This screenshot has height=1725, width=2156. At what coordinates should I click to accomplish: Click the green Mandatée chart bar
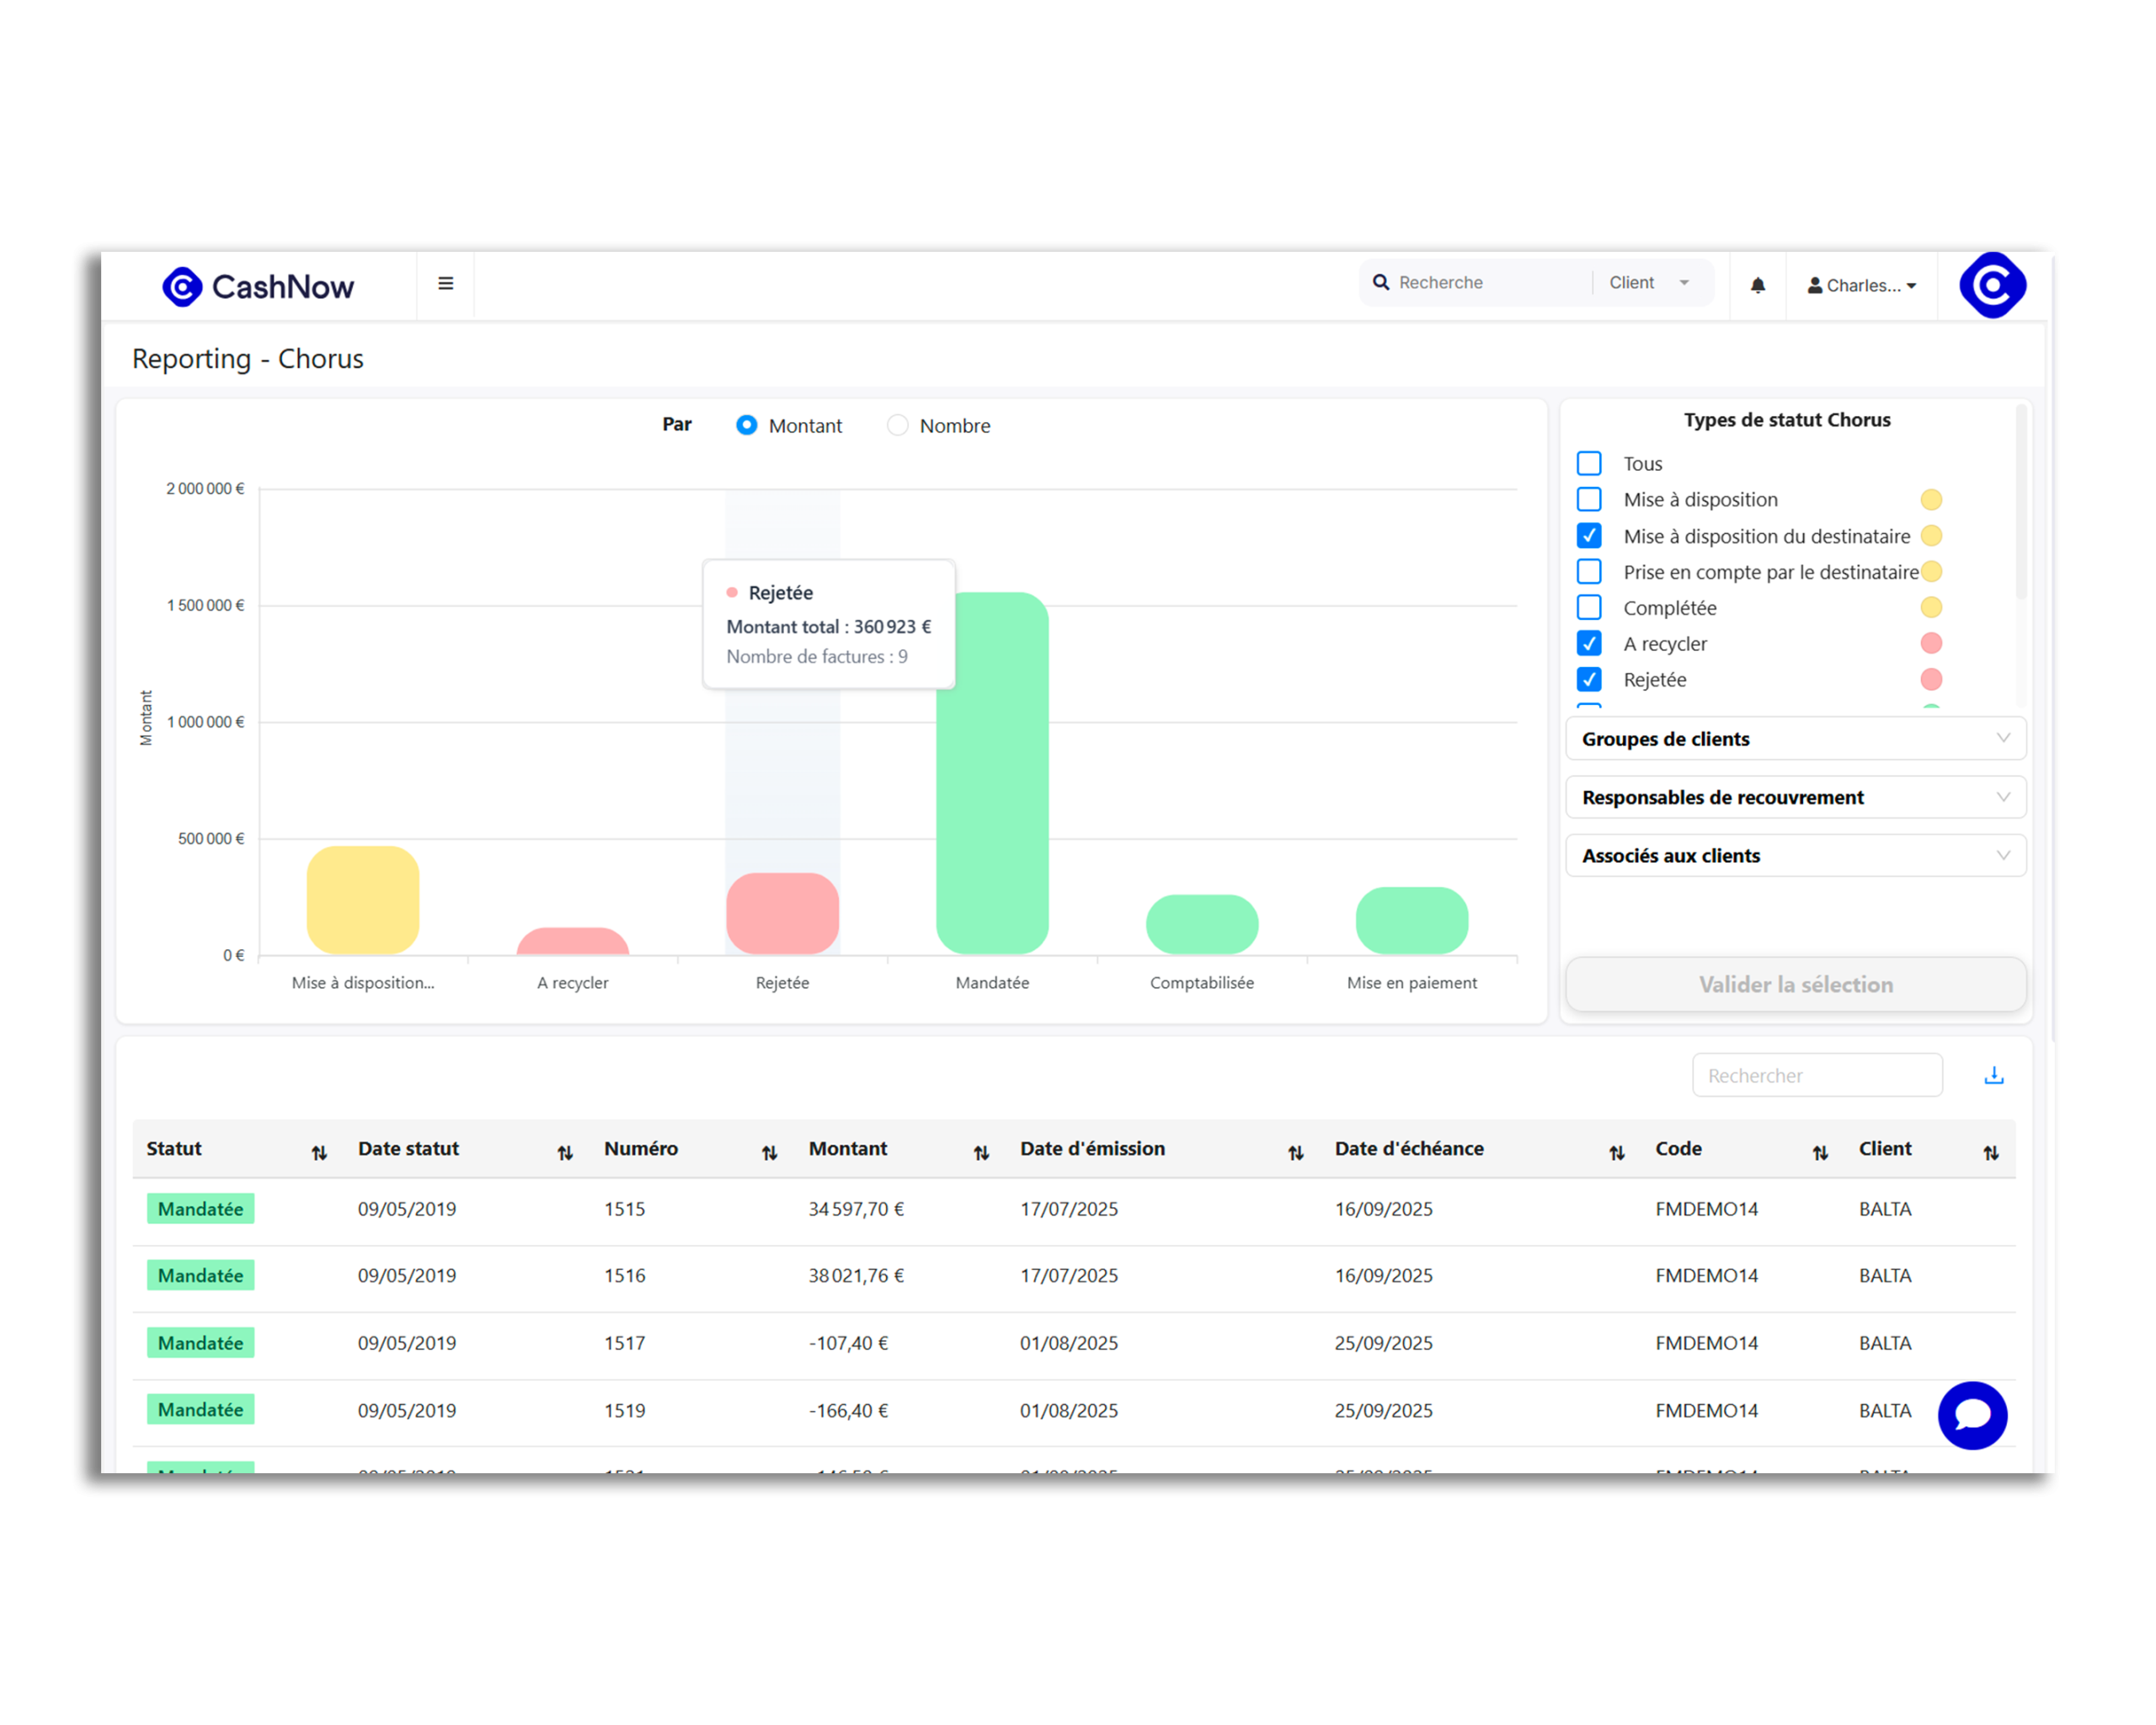[x=992, y=773]
